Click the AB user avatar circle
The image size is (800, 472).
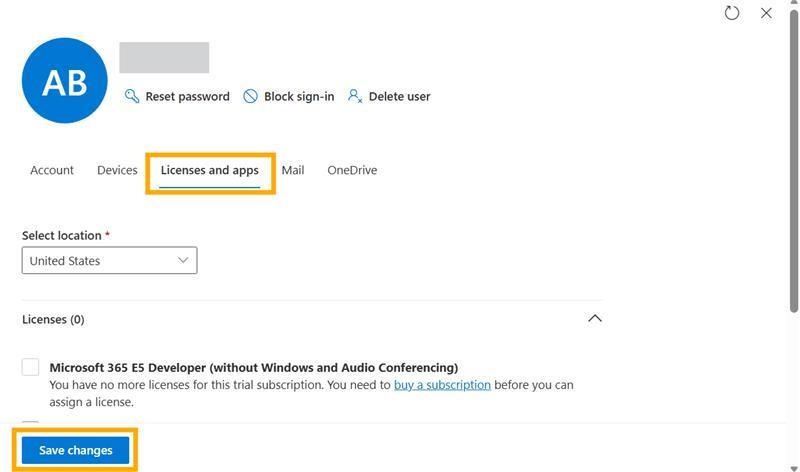tap(64, 81)
